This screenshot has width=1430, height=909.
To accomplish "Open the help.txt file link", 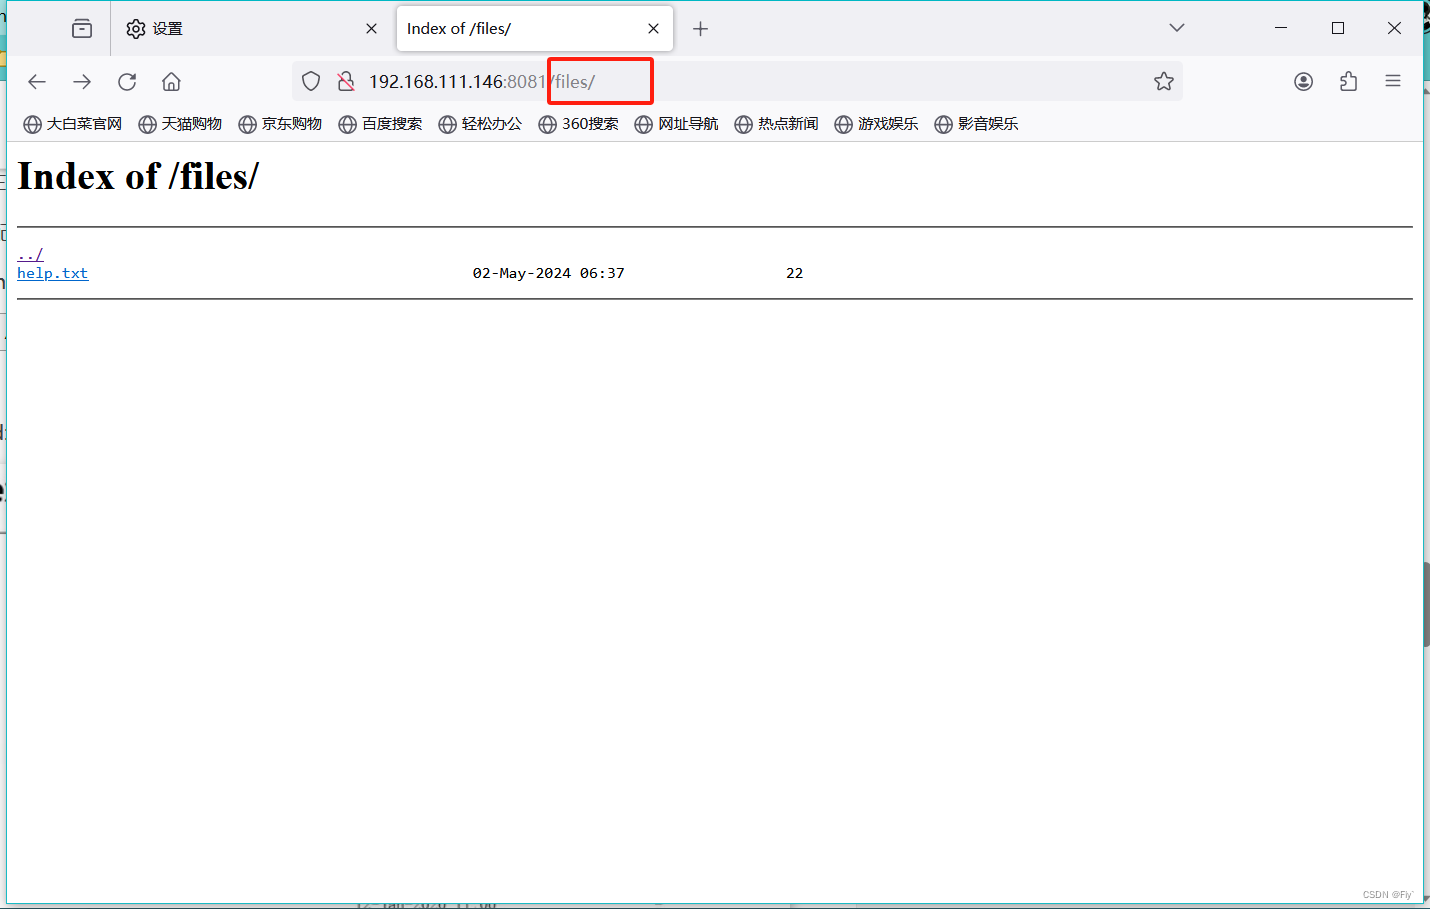I will point(53,273).
